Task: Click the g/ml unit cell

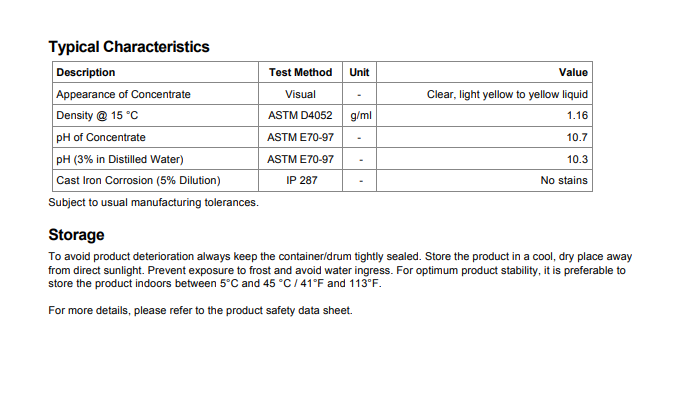Action: pos(360,116)
